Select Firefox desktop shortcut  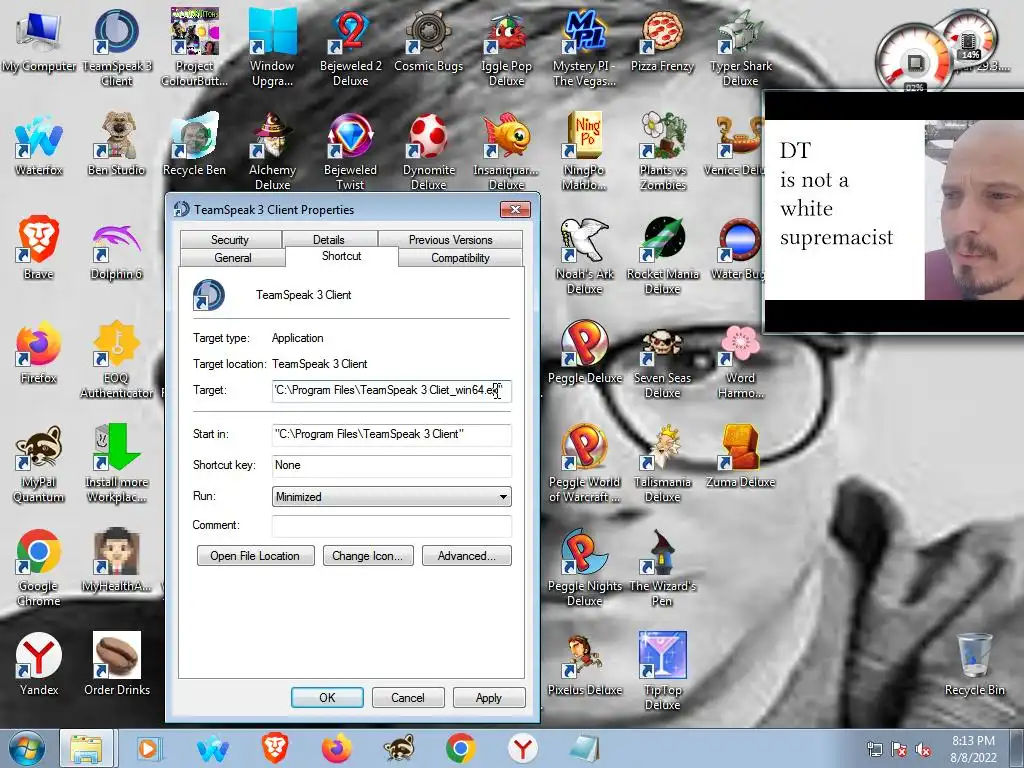[x=39, y=353]
